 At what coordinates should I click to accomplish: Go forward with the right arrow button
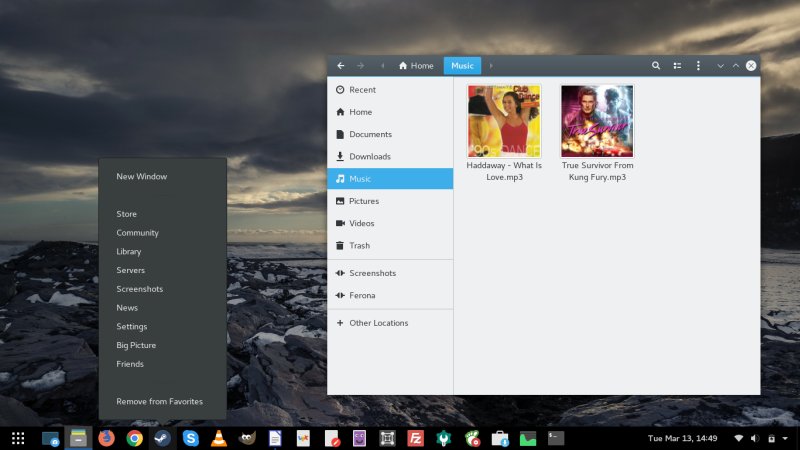tap(360, 66)
